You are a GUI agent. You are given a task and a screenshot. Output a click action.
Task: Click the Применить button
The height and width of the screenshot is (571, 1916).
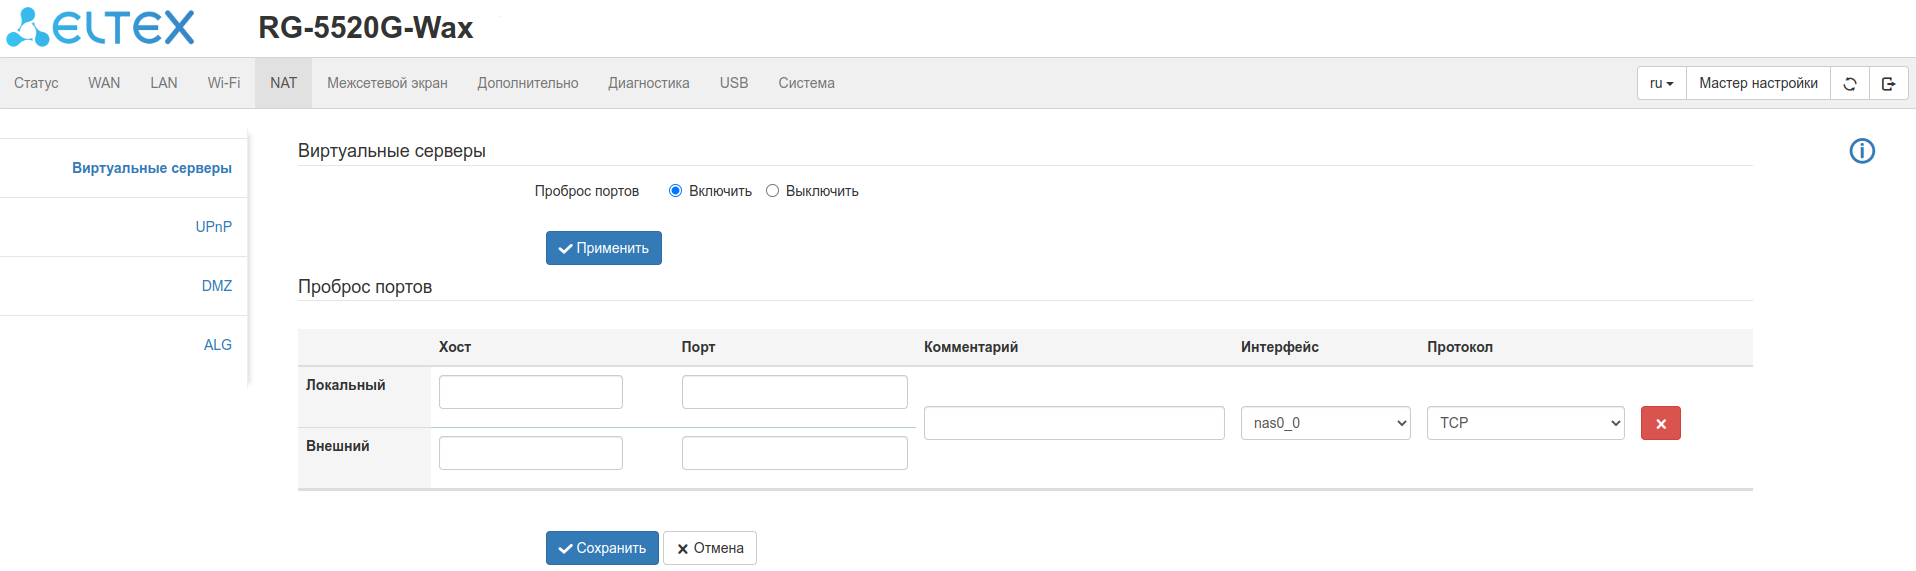click(603, 248)
